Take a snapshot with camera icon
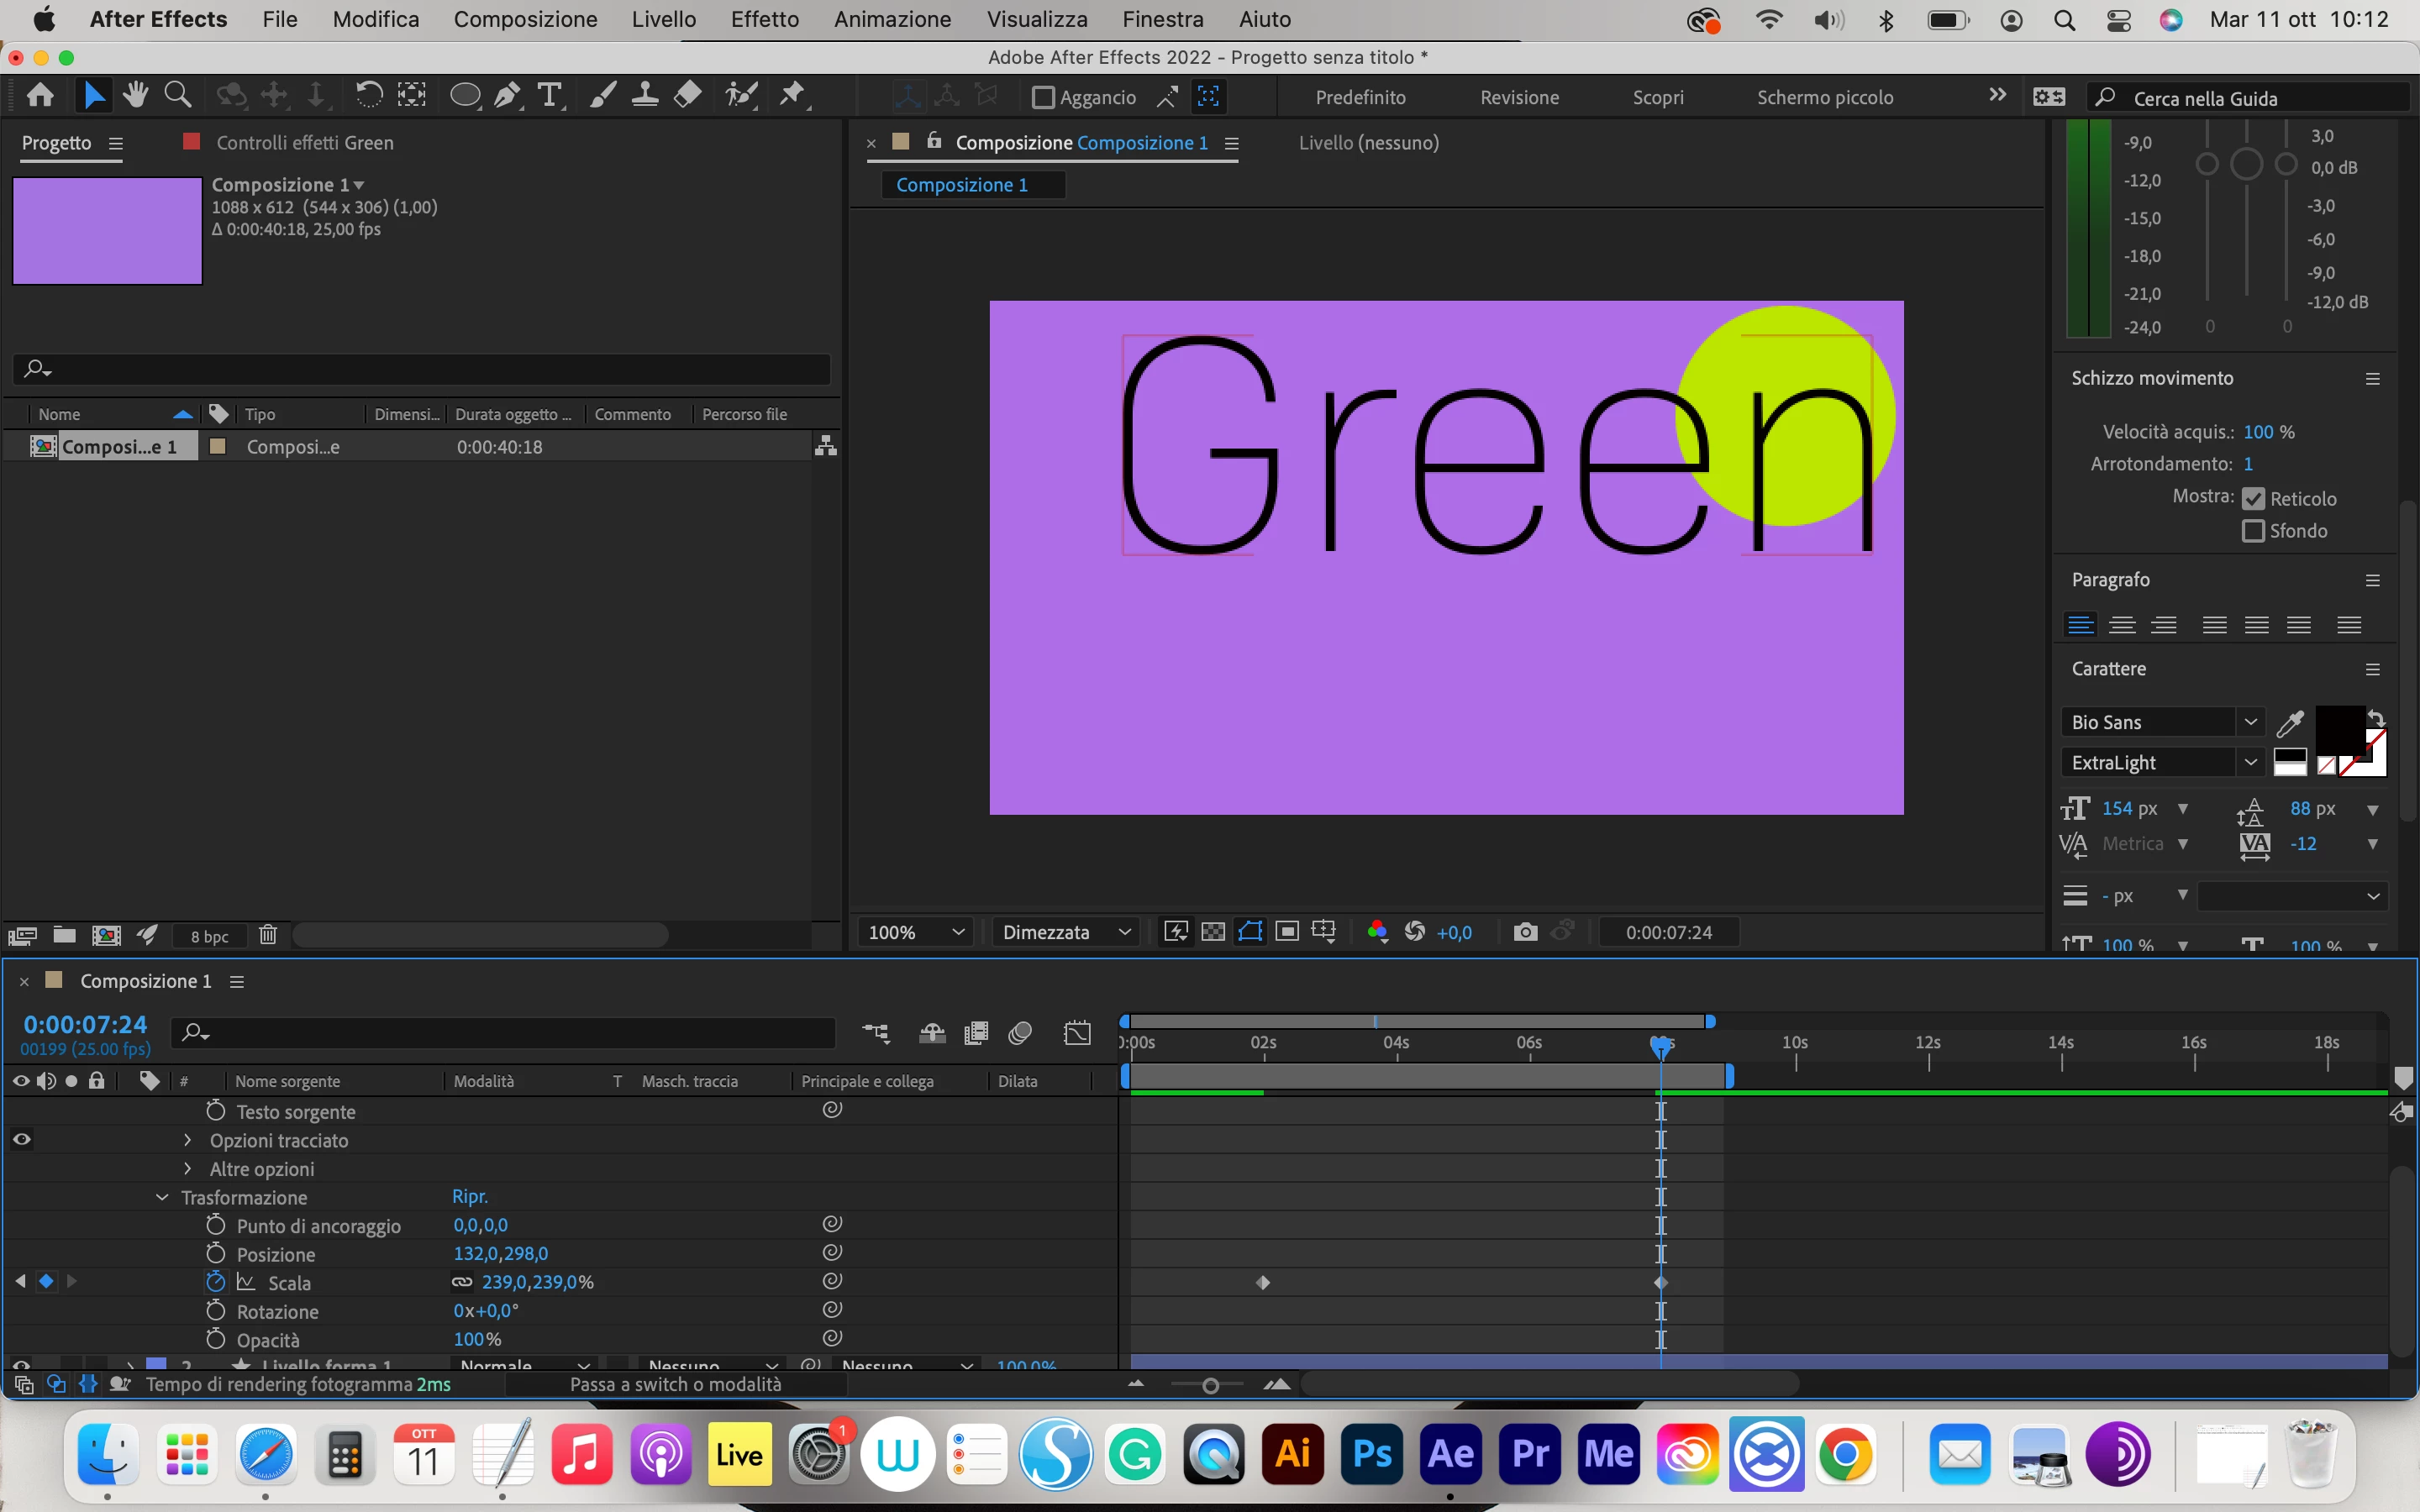2420x1512 pixels. point(1525,932)
